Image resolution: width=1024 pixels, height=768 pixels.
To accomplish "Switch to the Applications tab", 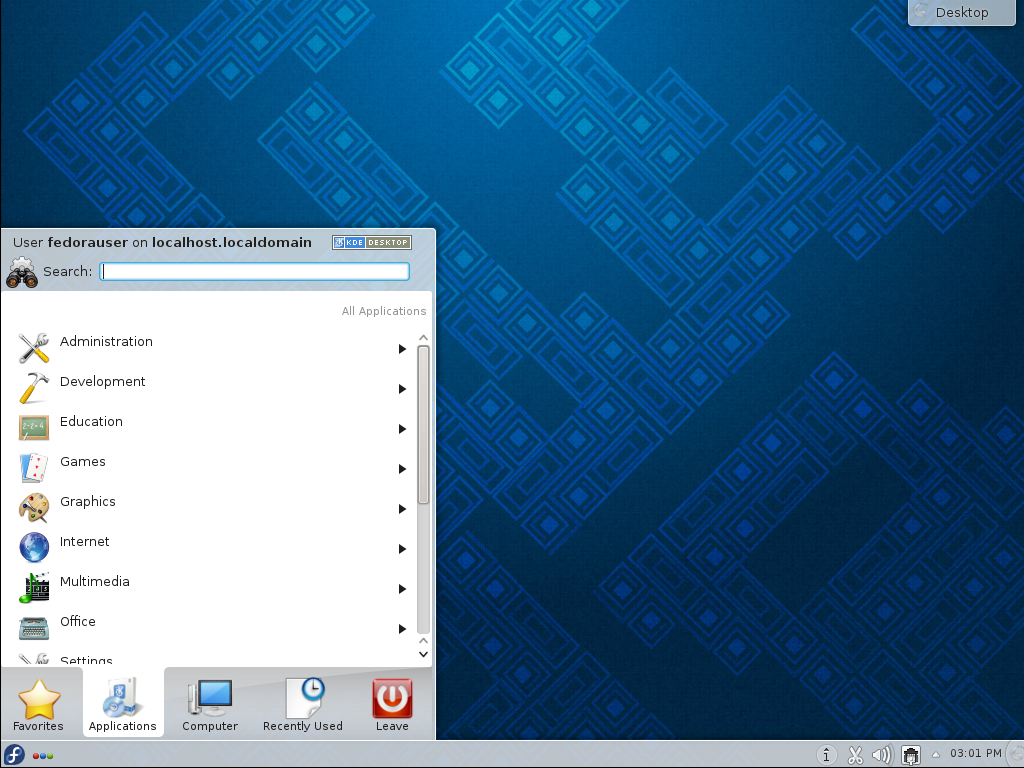I will pyautogui.click(x=123, y=703).
